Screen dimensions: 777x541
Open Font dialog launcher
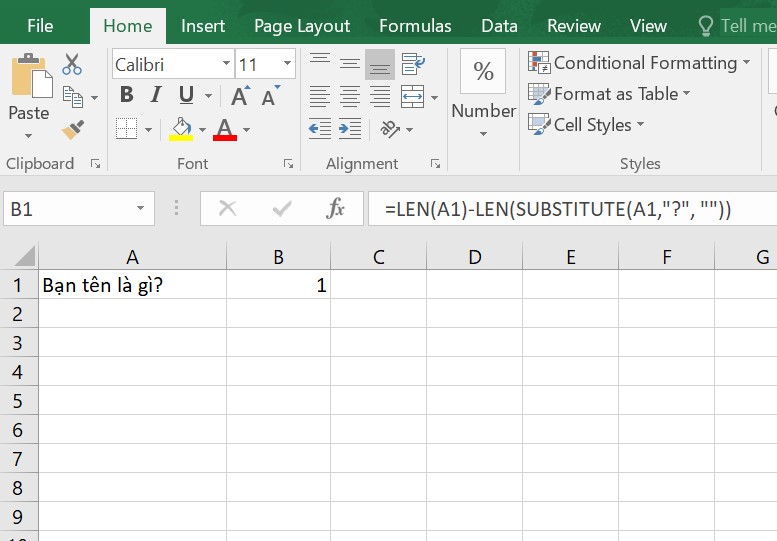(288, 164)
